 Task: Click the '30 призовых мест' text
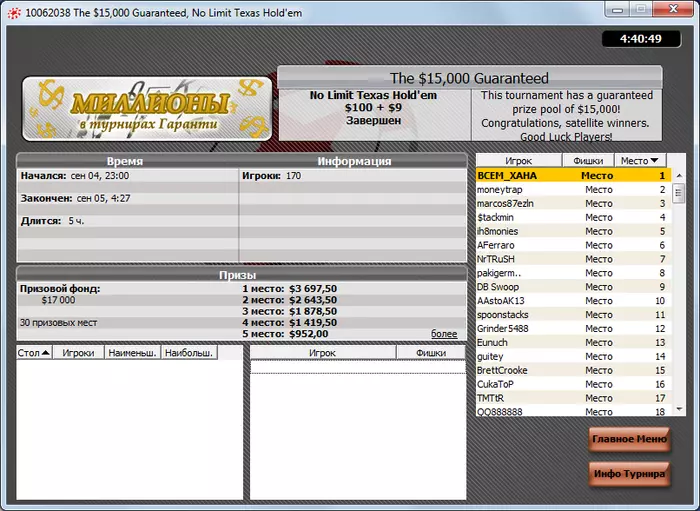coord(58,323)
